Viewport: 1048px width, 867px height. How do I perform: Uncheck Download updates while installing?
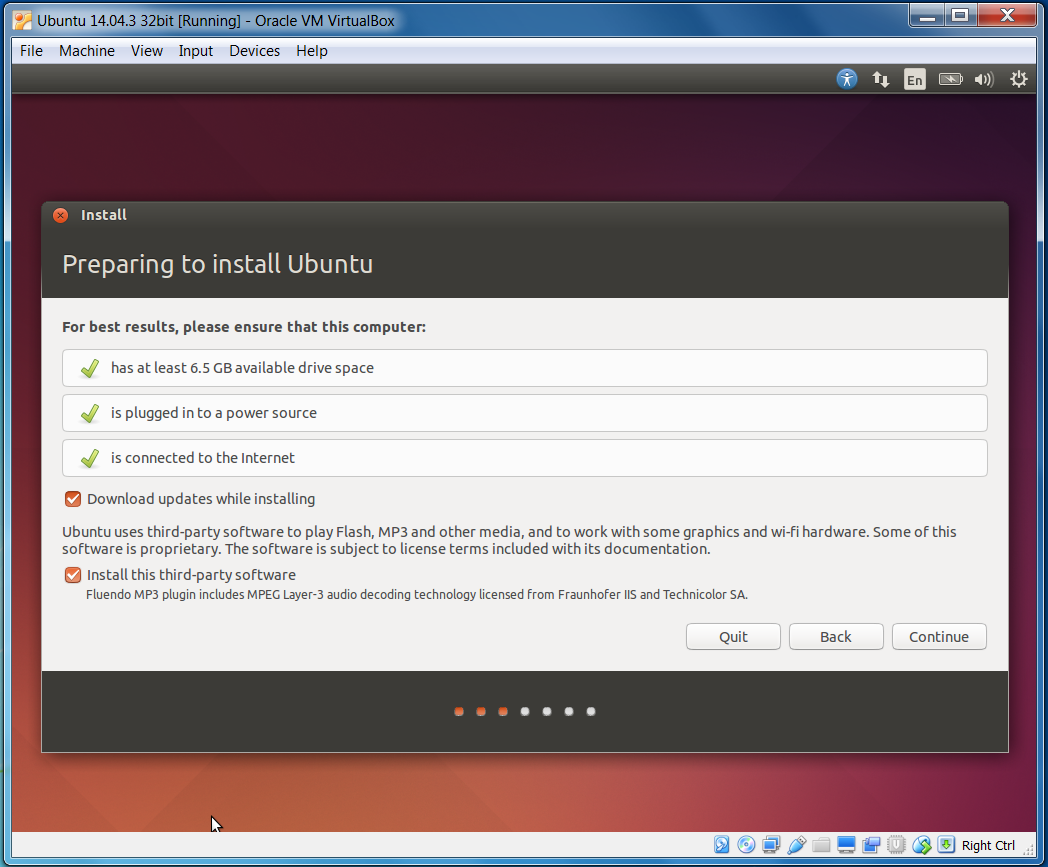click(72, 499)
